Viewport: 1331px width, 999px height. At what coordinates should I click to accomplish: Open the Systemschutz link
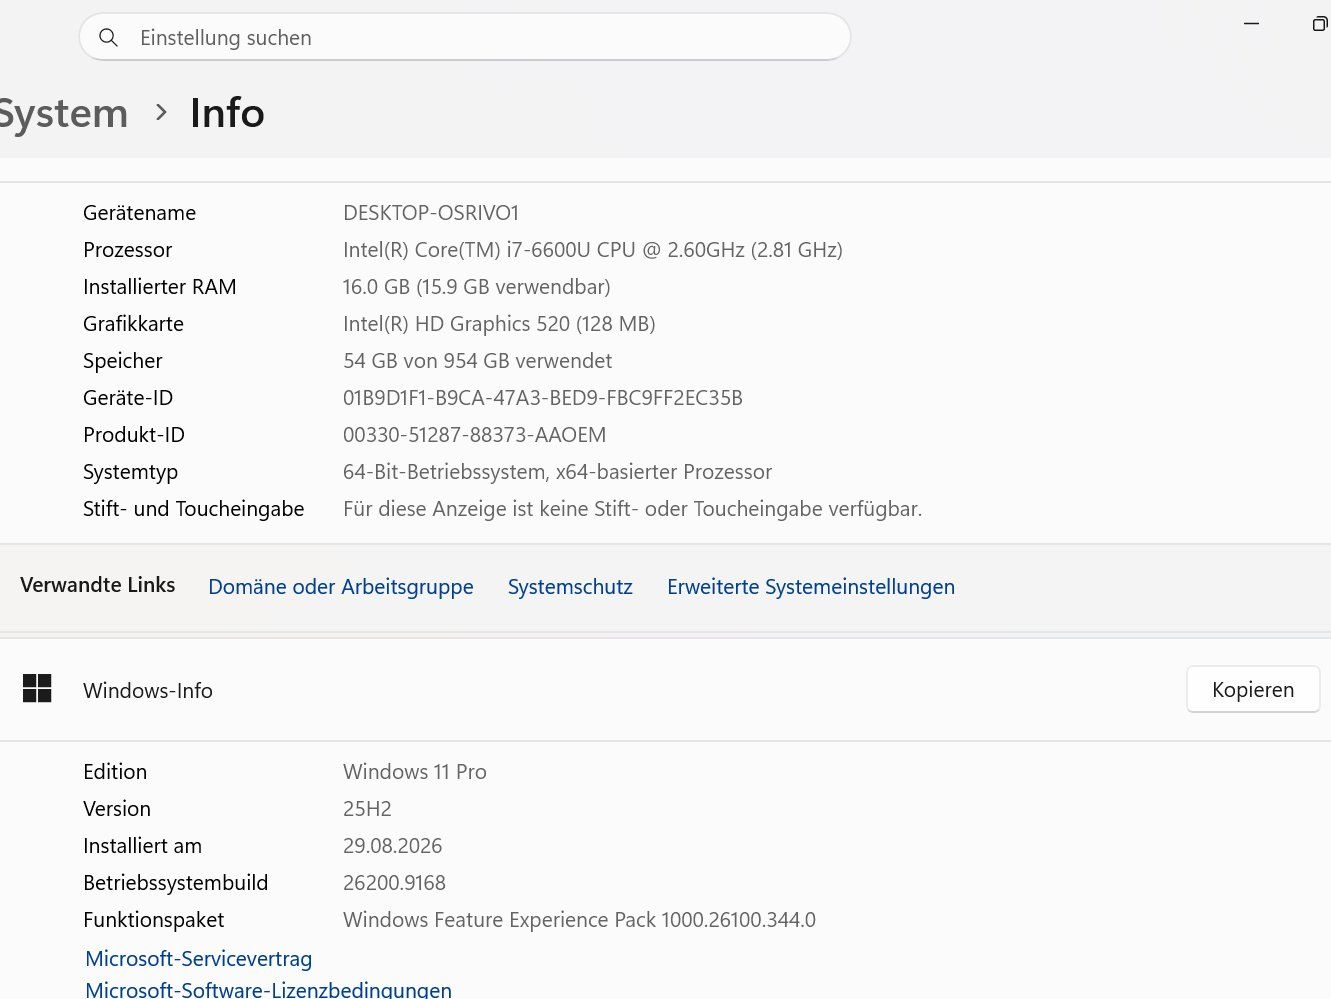[x=570, y=587]
